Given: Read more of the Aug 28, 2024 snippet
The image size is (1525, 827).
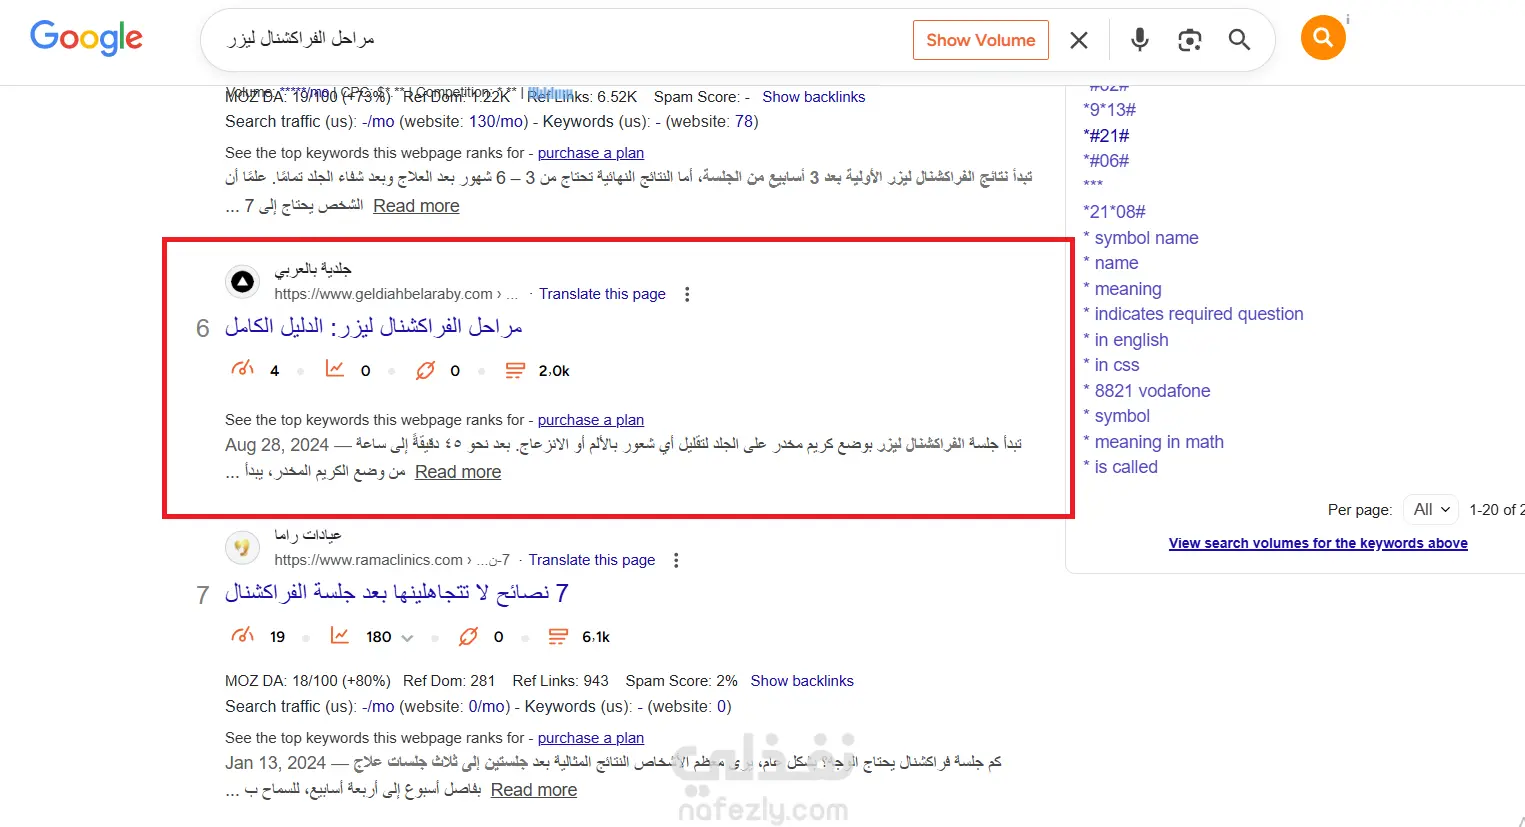Looking at the screenshot, I should click(x=458, y=472).
